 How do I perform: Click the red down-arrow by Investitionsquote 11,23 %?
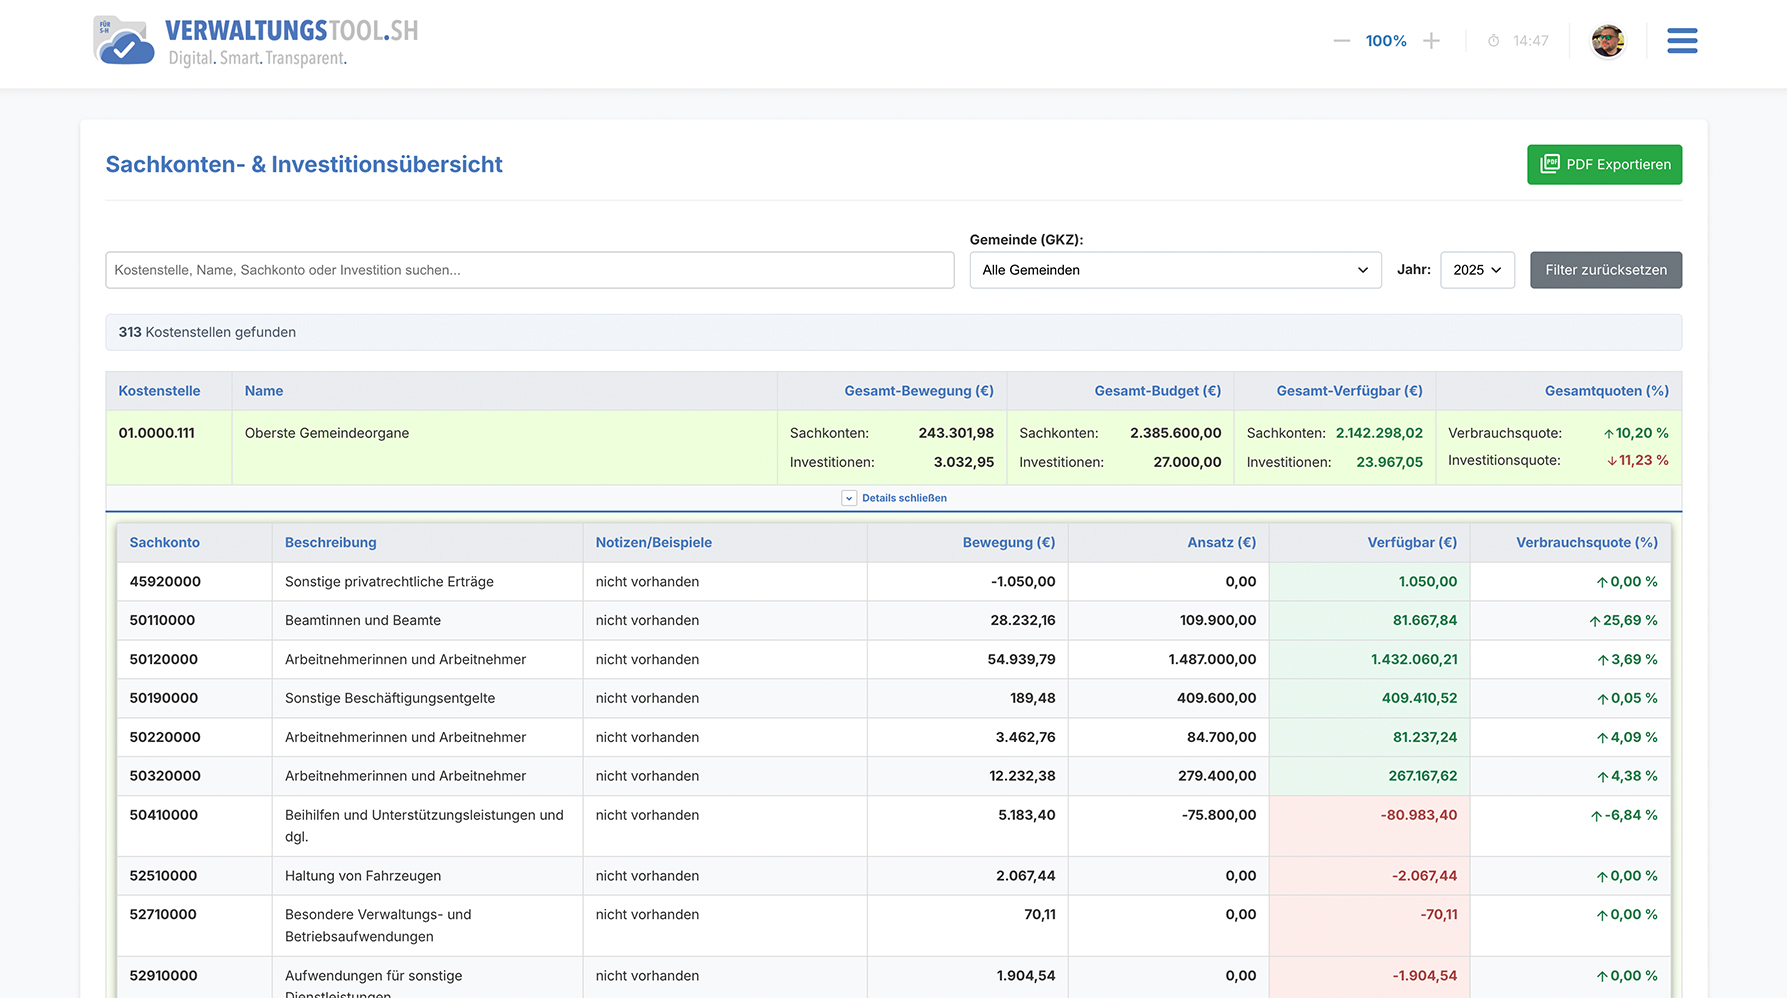click(1611, 461)
